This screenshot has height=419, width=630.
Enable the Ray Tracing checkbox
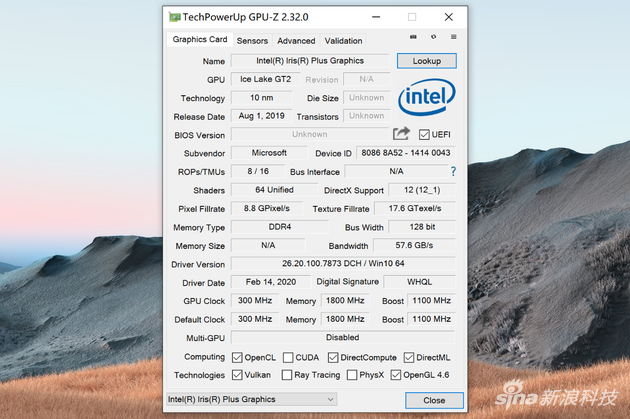tap(288, 375)
